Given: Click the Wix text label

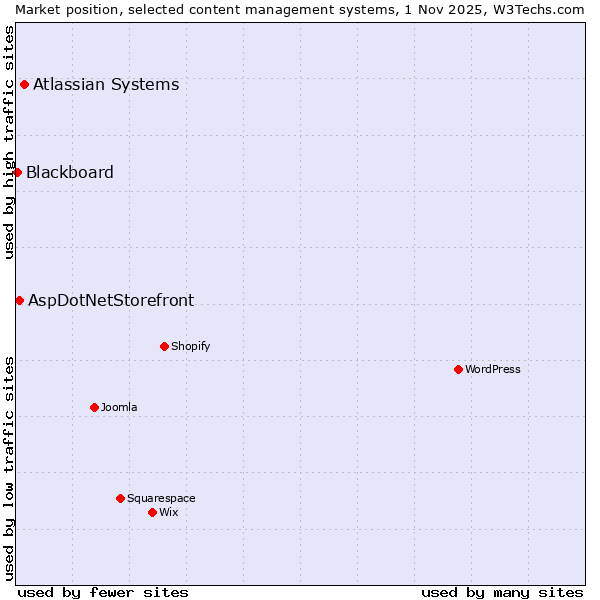Looking at the screenshot, I should tap(169, 512).
